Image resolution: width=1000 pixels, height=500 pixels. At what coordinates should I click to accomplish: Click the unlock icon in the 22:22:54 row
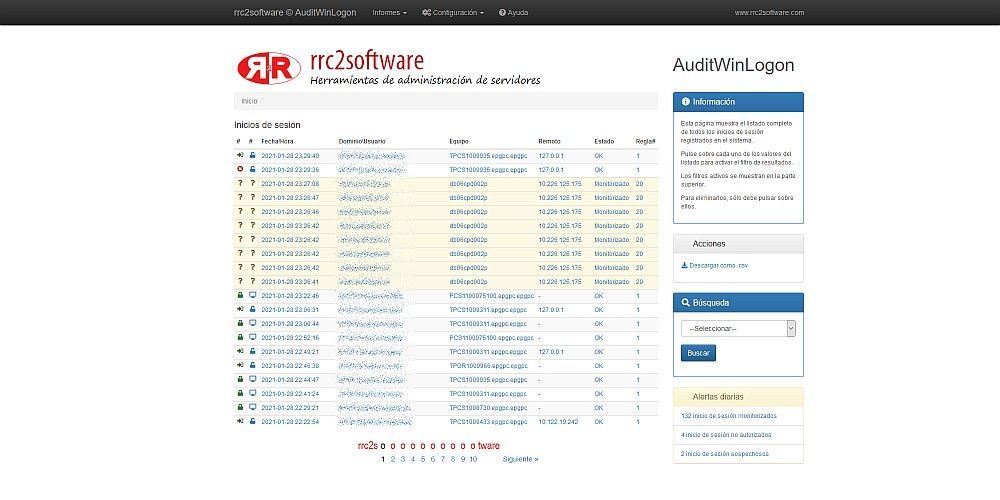253,422
